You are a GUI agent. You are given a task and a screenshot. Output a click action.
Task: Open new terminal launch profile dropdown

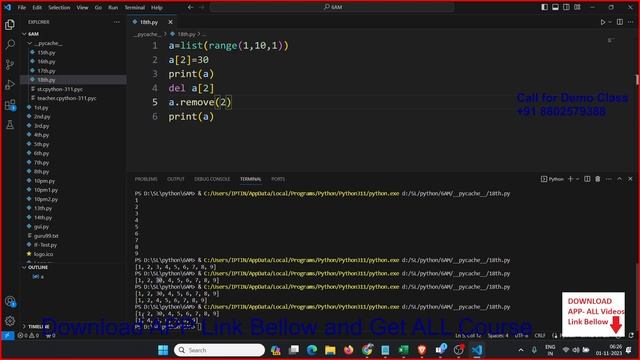[x=578, y=179]
